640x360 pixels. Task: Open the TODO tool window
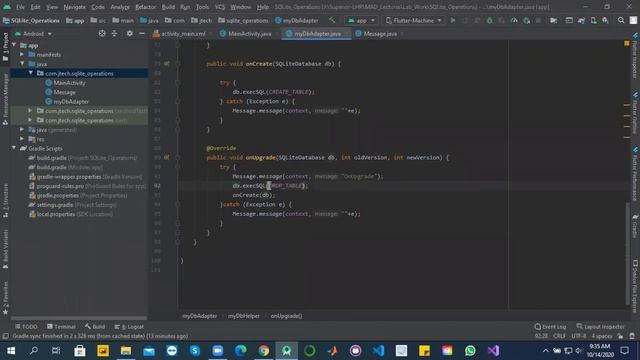coord(26,327)
